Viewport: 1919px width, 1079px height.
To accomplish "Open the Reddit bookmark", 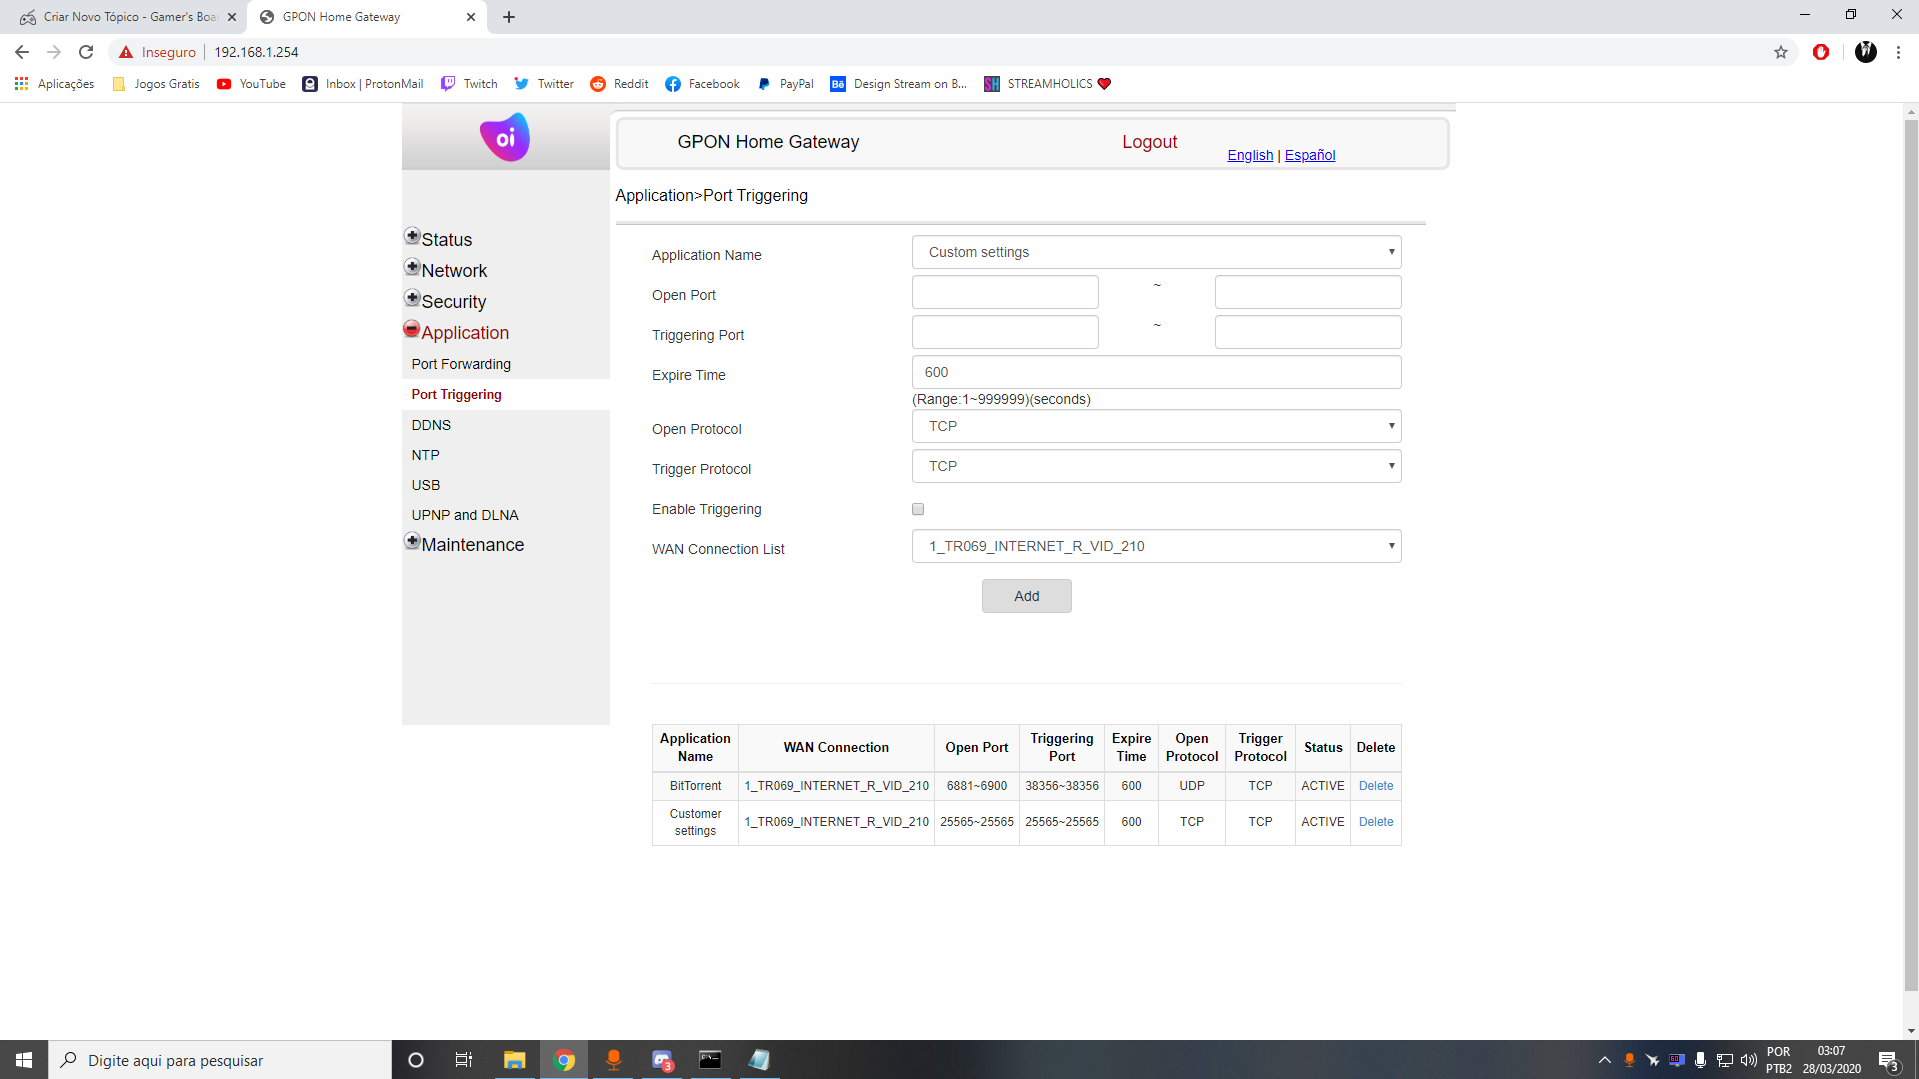I will 619,84.
